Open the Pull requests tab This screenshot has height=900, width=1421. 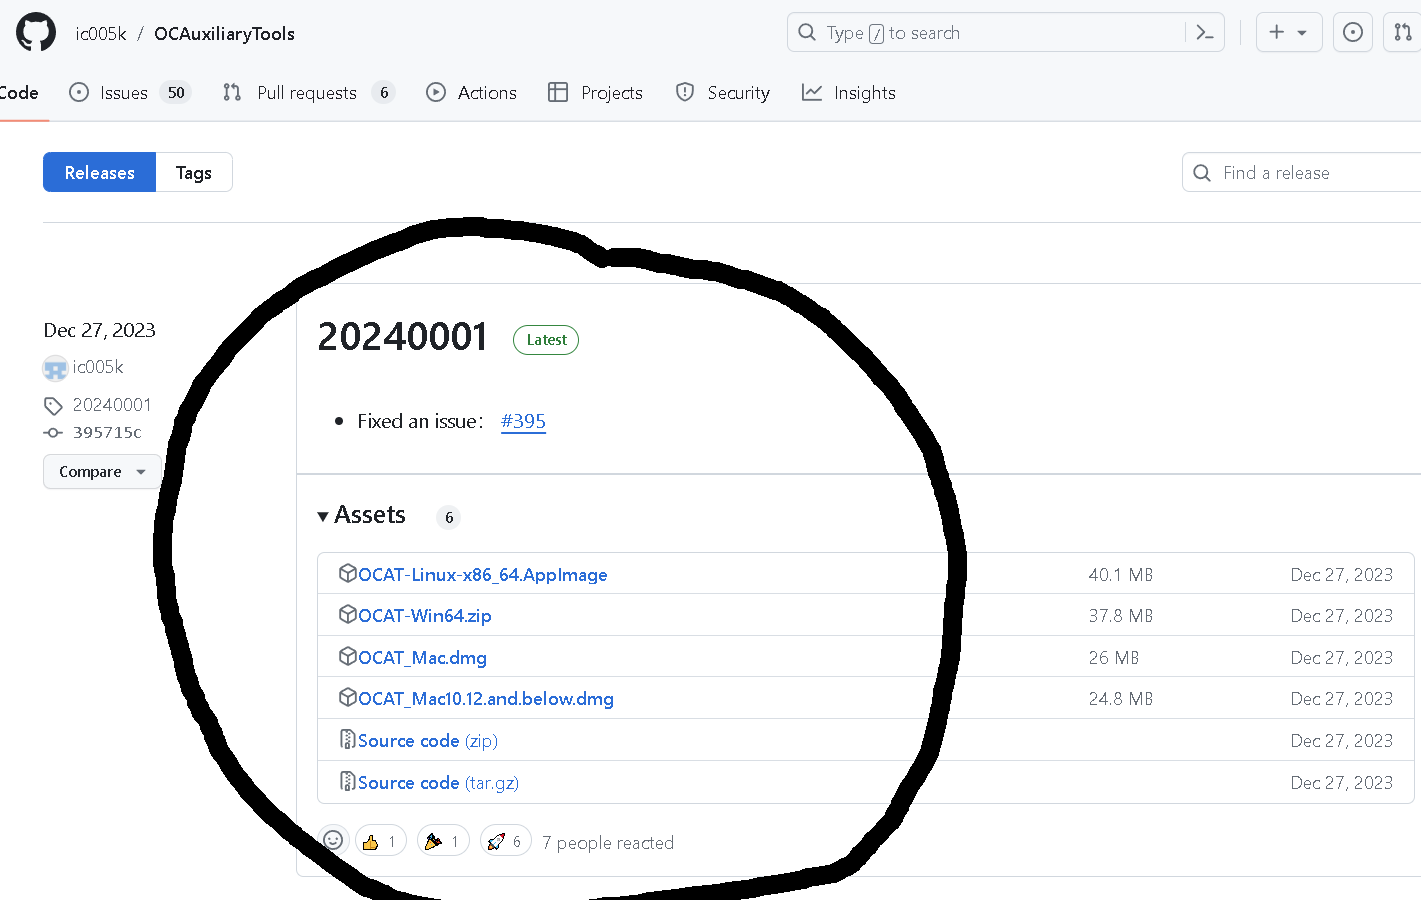pyautogui.click(x=309, y=93)
